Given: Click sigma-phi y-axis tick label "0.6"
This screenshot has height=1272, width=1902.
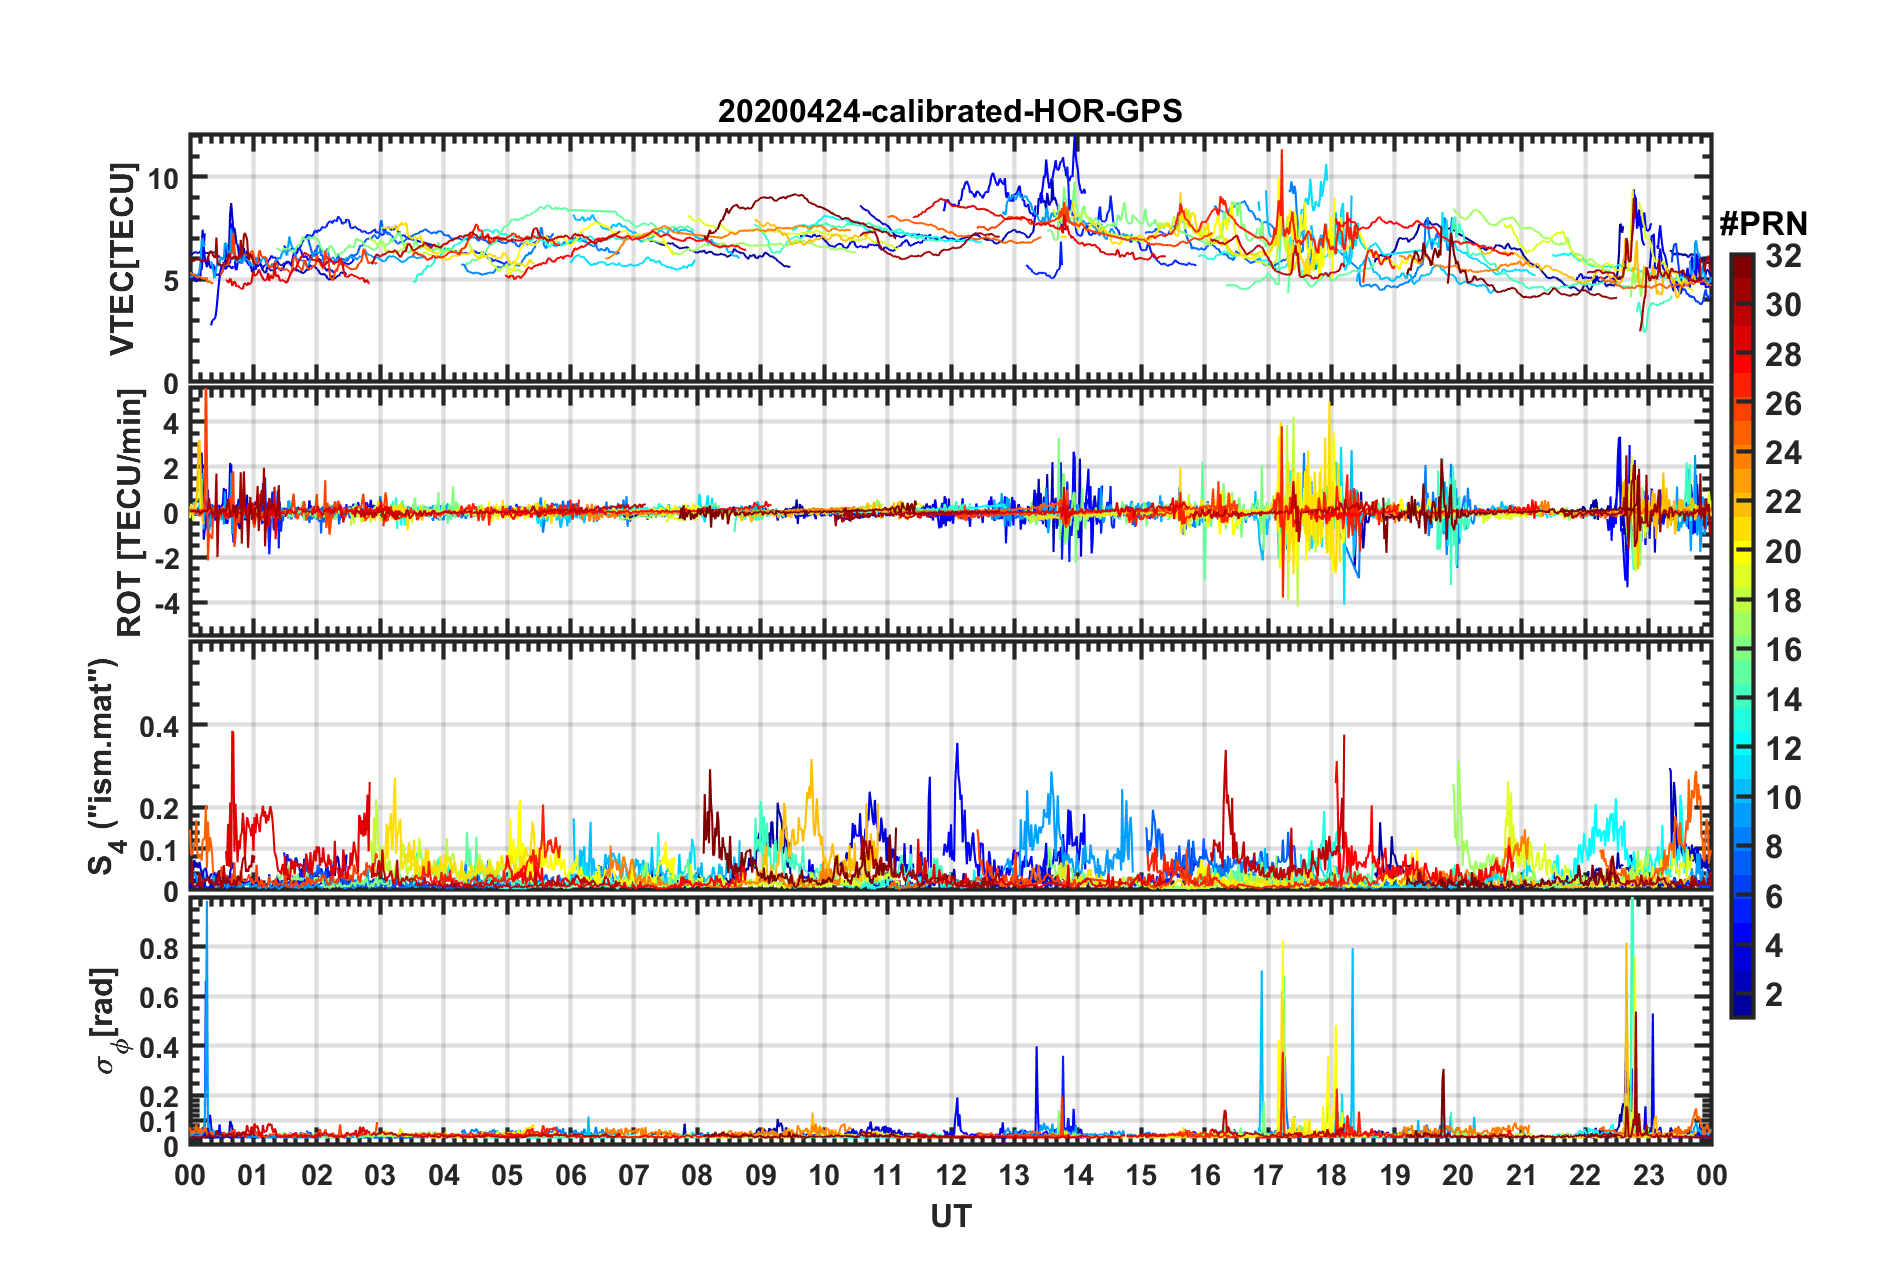Looking at the screenshot, I should pyautogui.click(x=160, y=998).
